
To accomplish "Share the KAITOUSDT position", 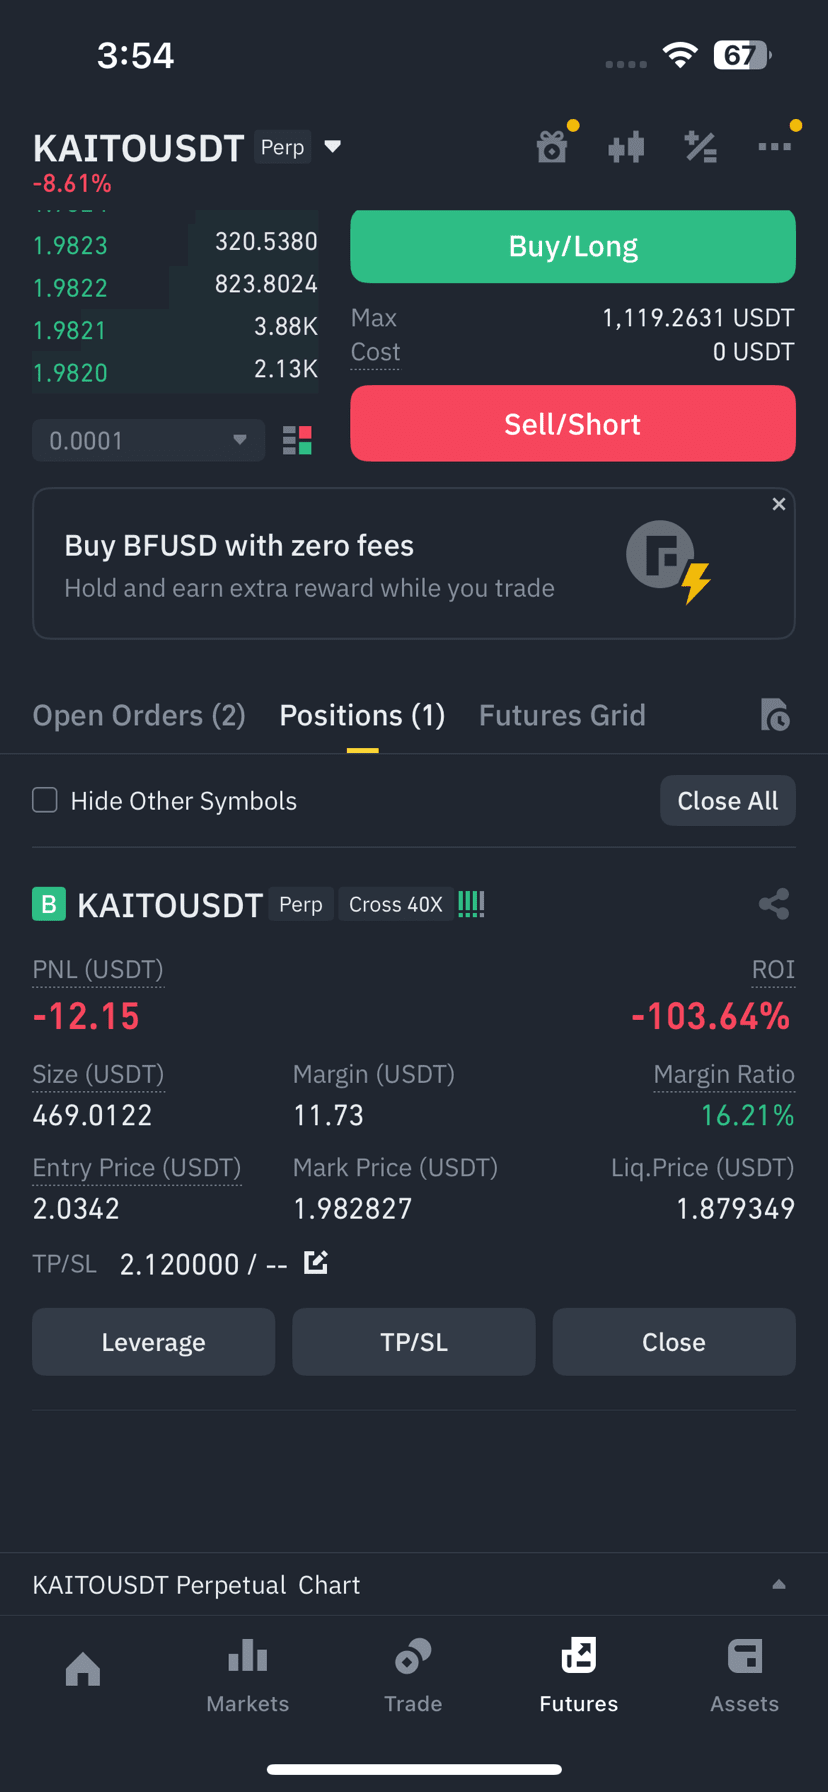I will (774, 904).
